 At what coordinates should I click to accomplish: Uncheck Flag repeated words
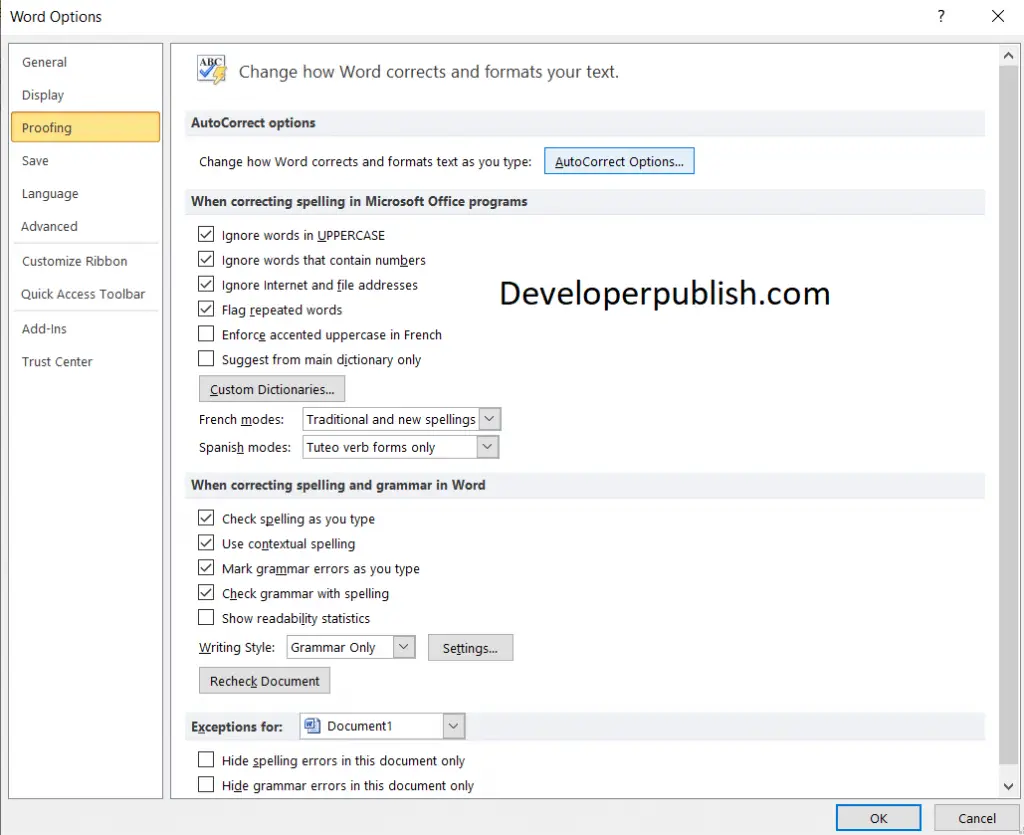pos(206,309)
